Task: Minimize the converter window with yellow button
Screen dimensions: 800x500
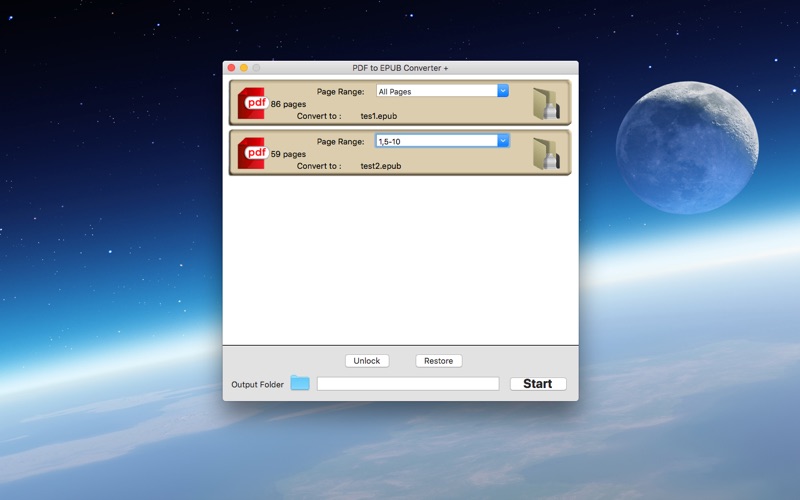Action: (244, 68)
